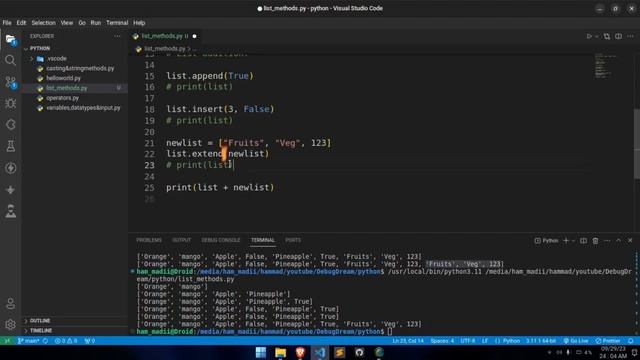Split the terminal

pyautogui.click(x=583, y=240)
